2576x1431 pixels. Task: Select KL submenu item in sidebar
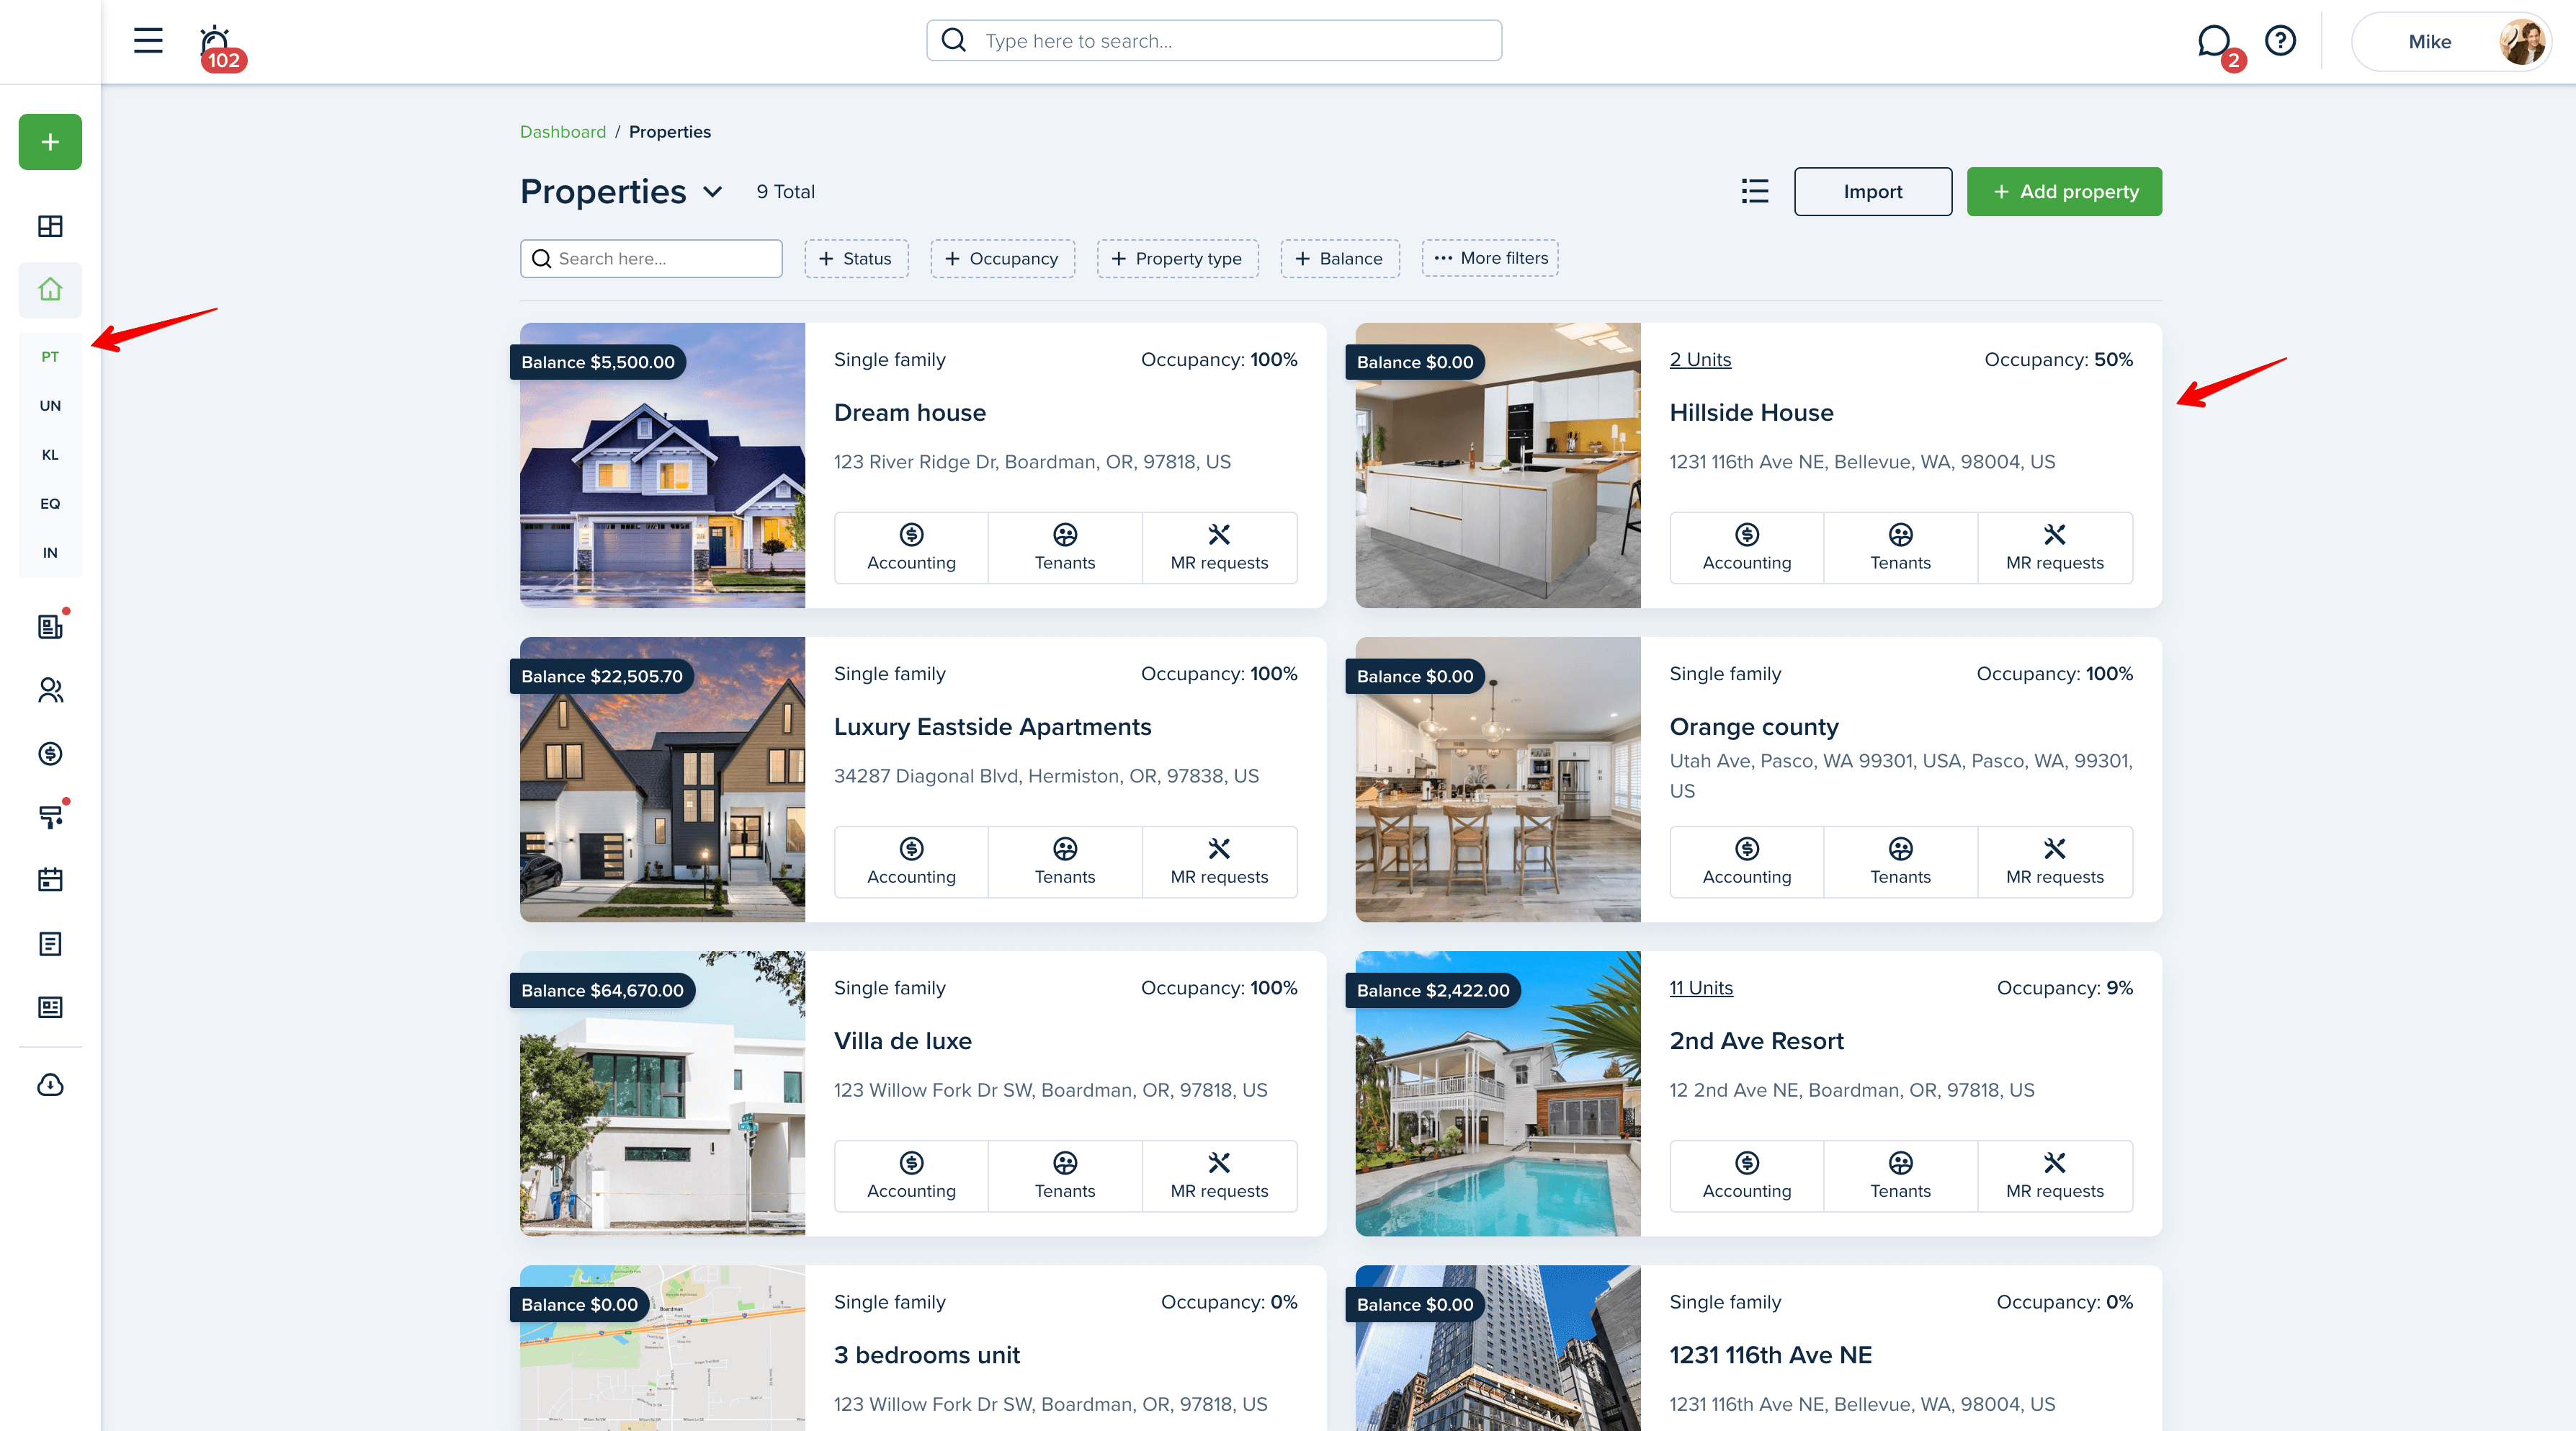pyautogui.click(x=50, y=455)
